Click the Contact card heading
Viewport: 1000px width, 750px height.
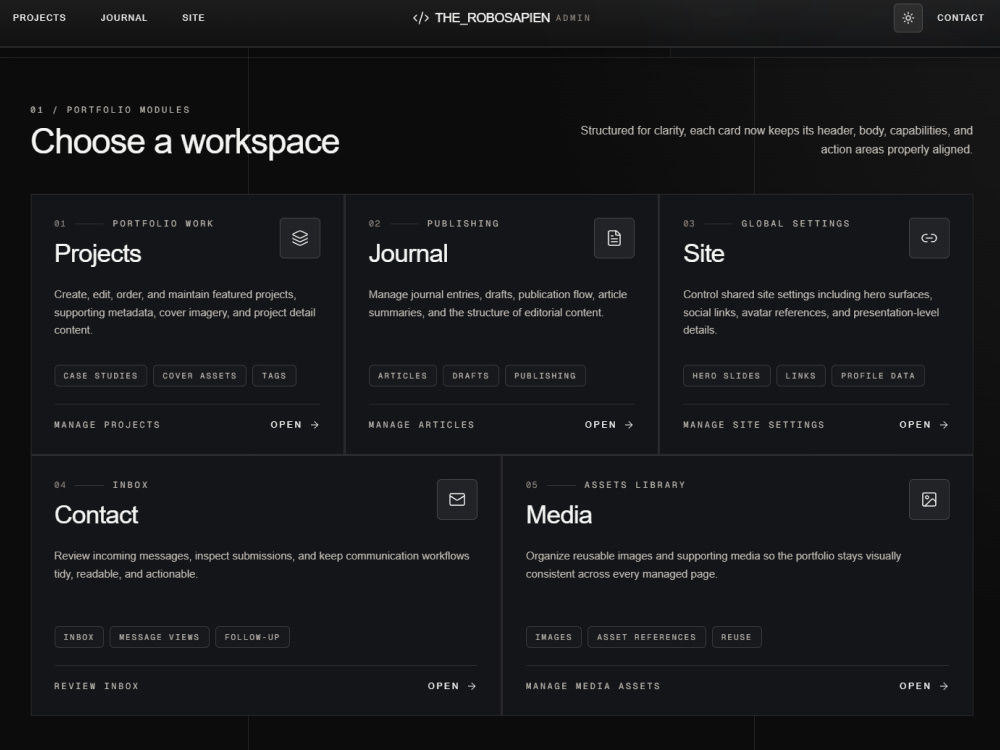(96, 515)
